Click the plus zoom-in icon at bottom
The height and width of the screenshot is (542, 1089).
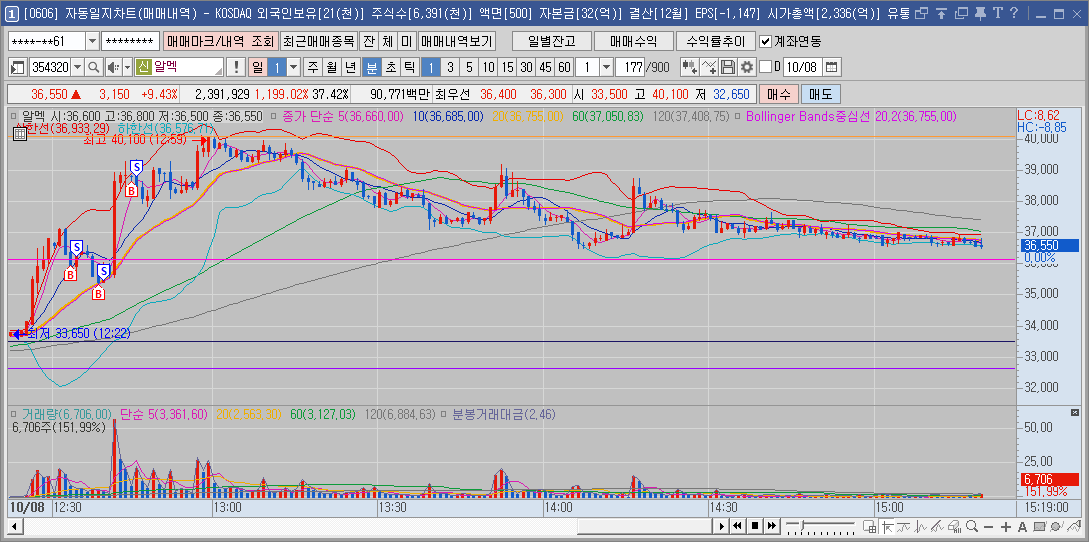pyautogui.click(x=1005, y=526)
